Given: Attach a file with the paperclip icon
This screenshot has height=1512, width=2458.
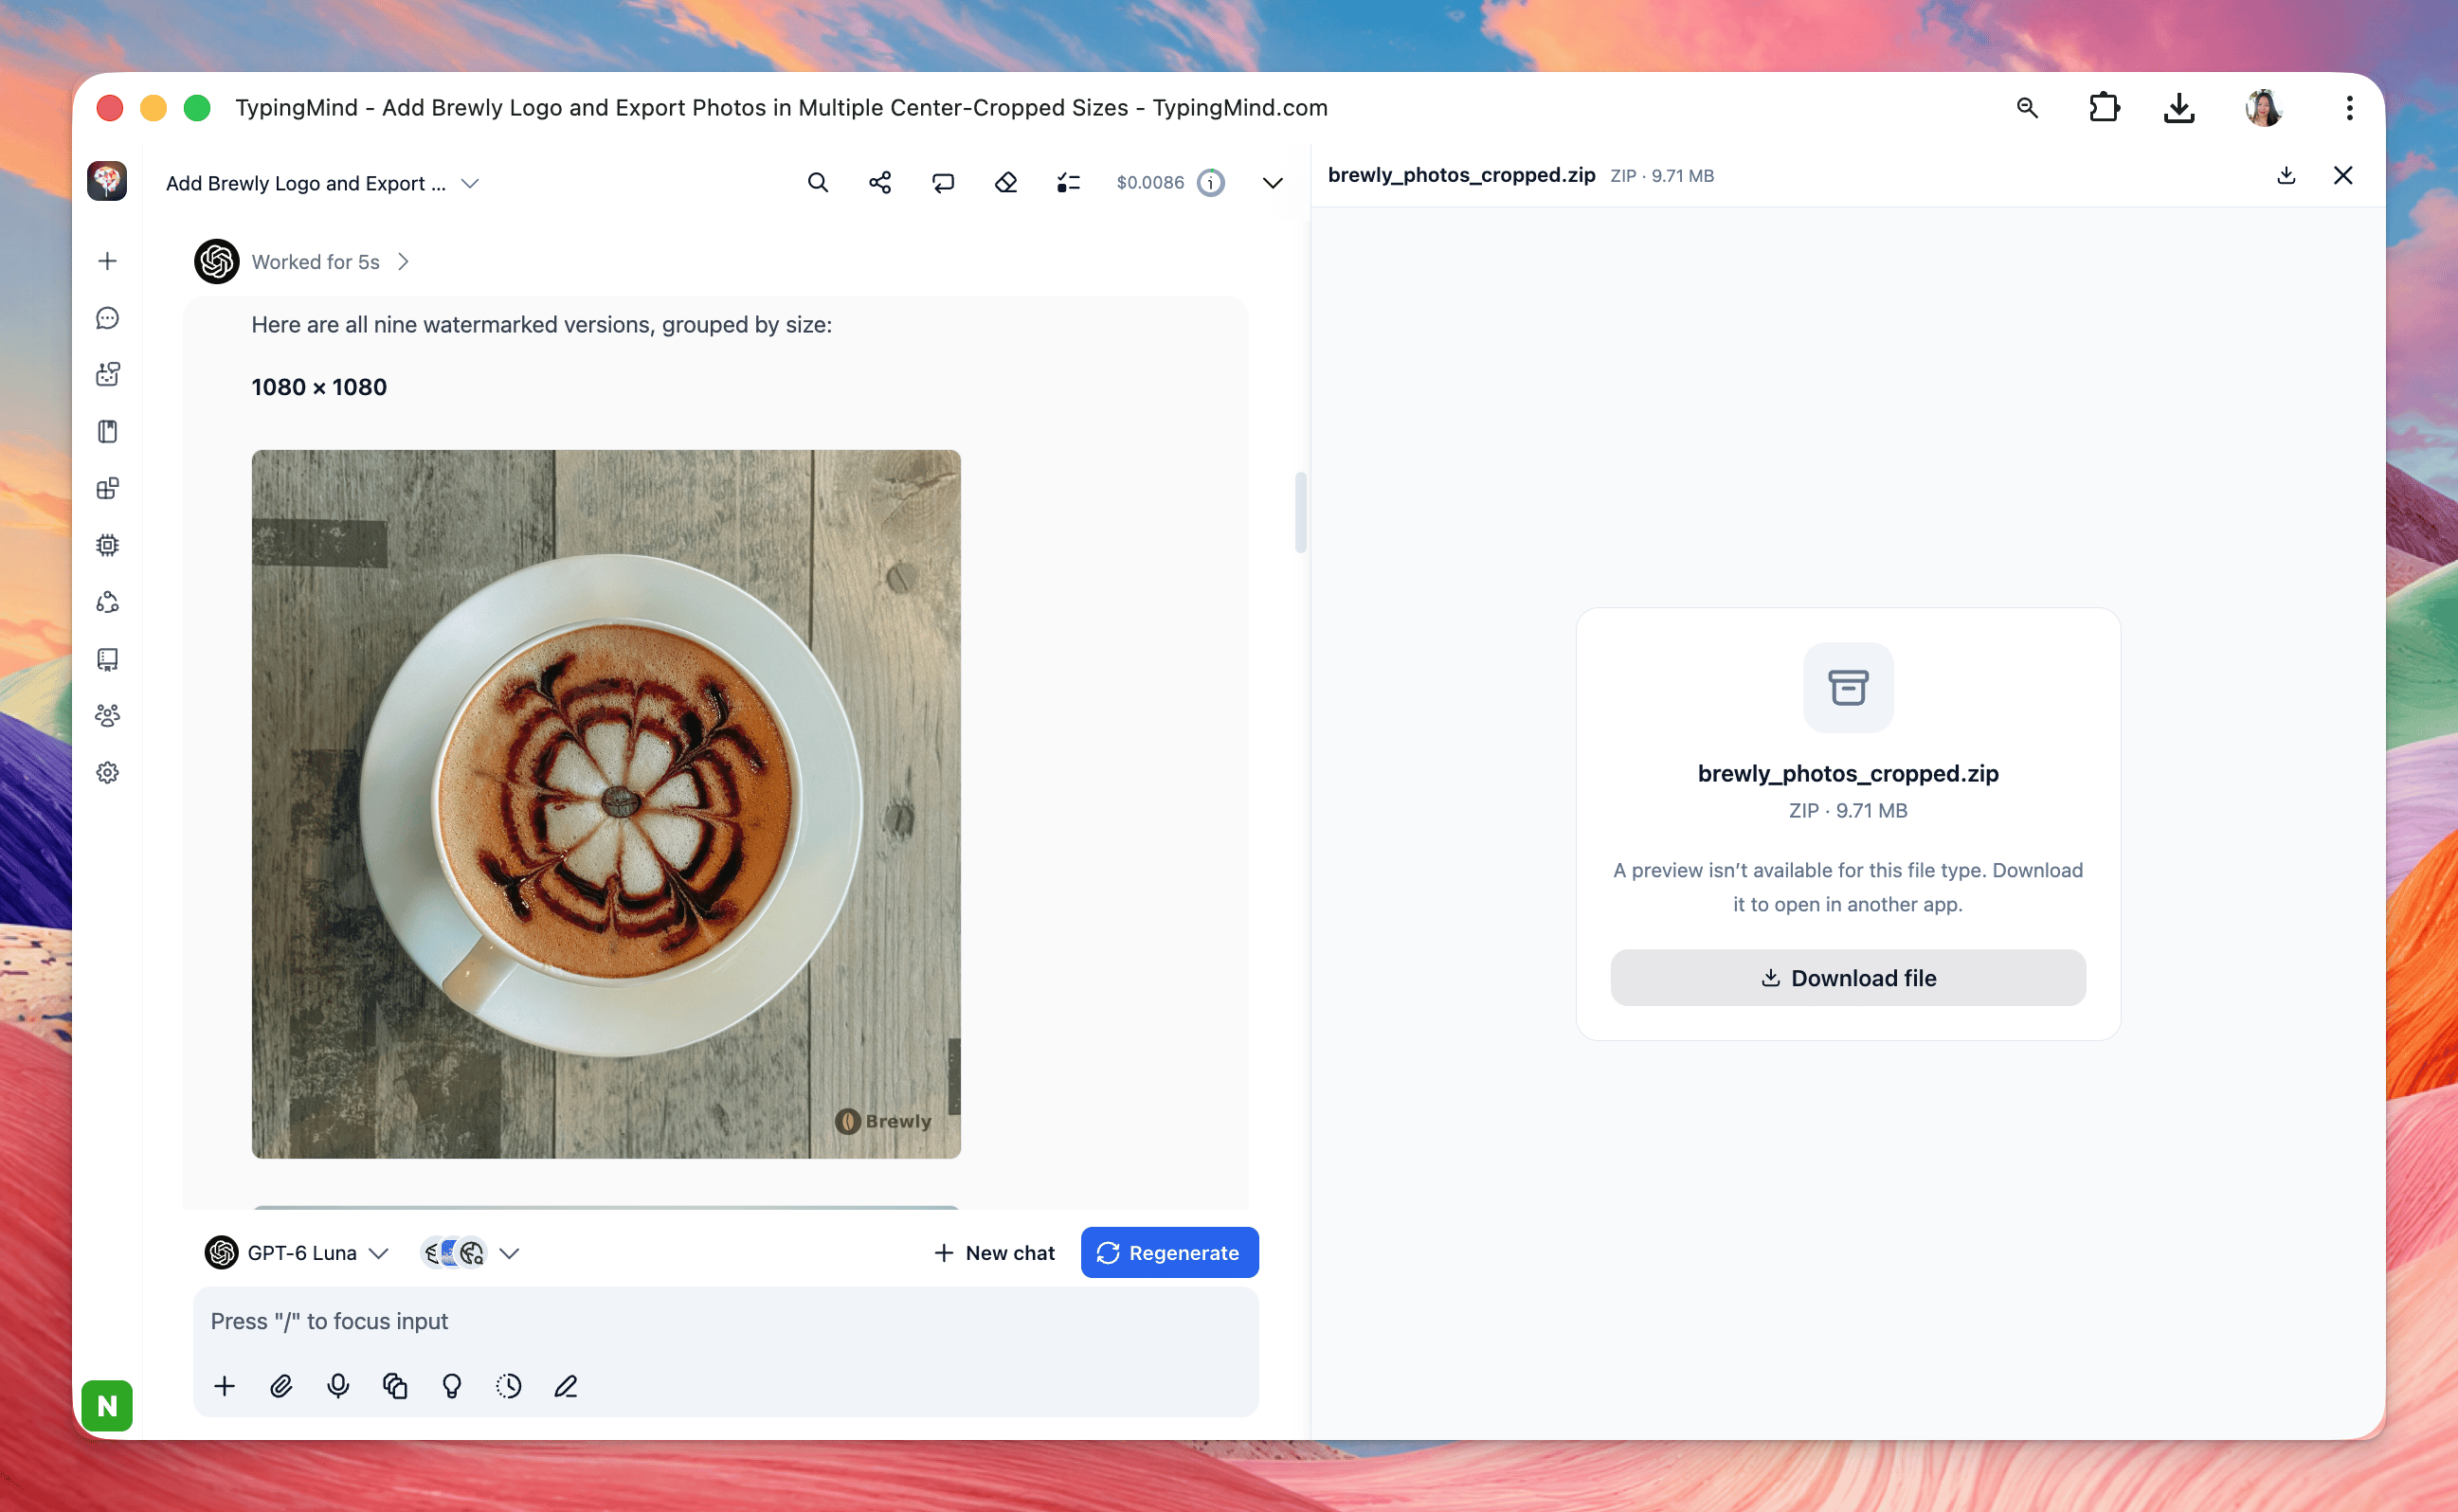Looking at the screenshot, I should point(281,1385).
